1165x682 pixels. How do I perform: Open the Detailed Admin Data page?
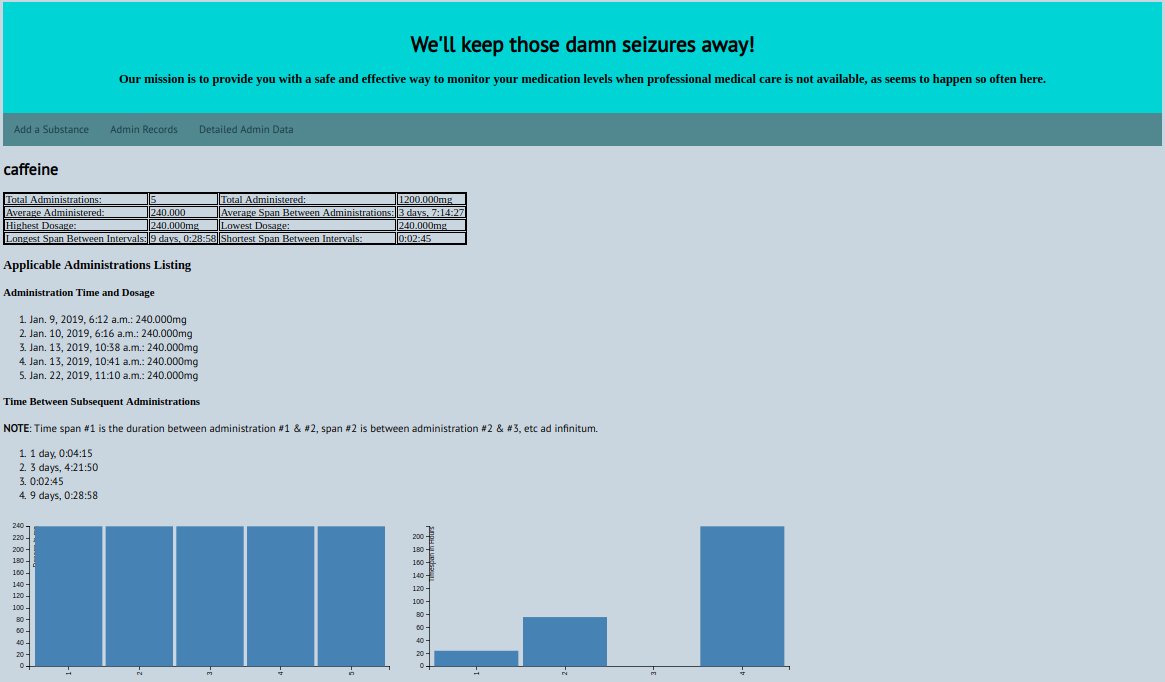pyautogui.click(x=246, y=129)
